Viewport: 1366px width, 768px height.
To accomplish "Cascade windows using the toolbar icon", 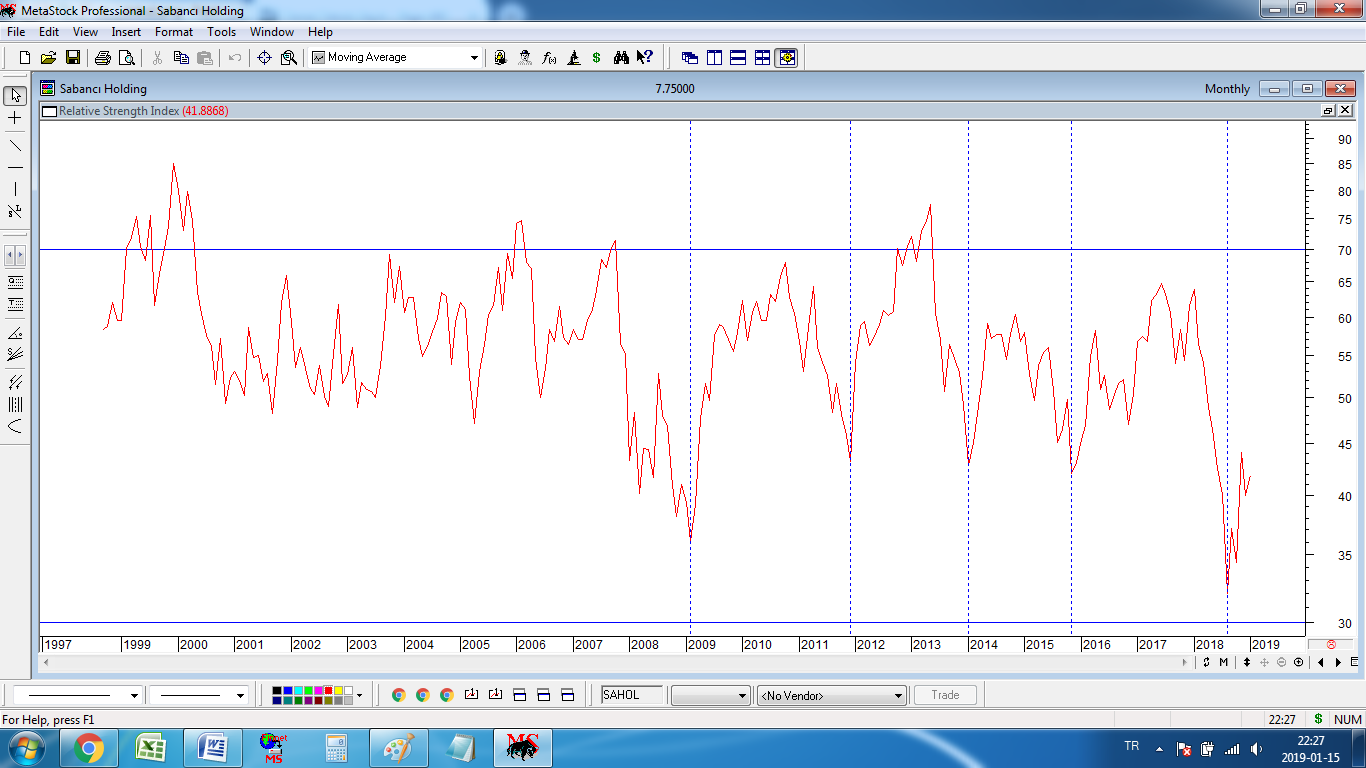I will click(x=690, y=58).
